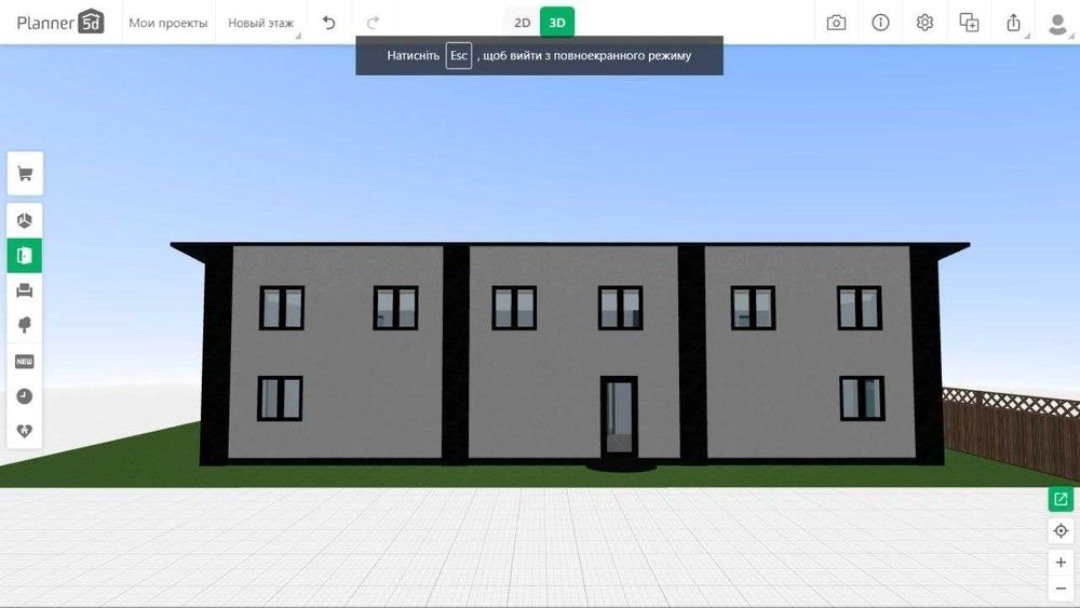Open the furniture catalog sofa icon

25,291
